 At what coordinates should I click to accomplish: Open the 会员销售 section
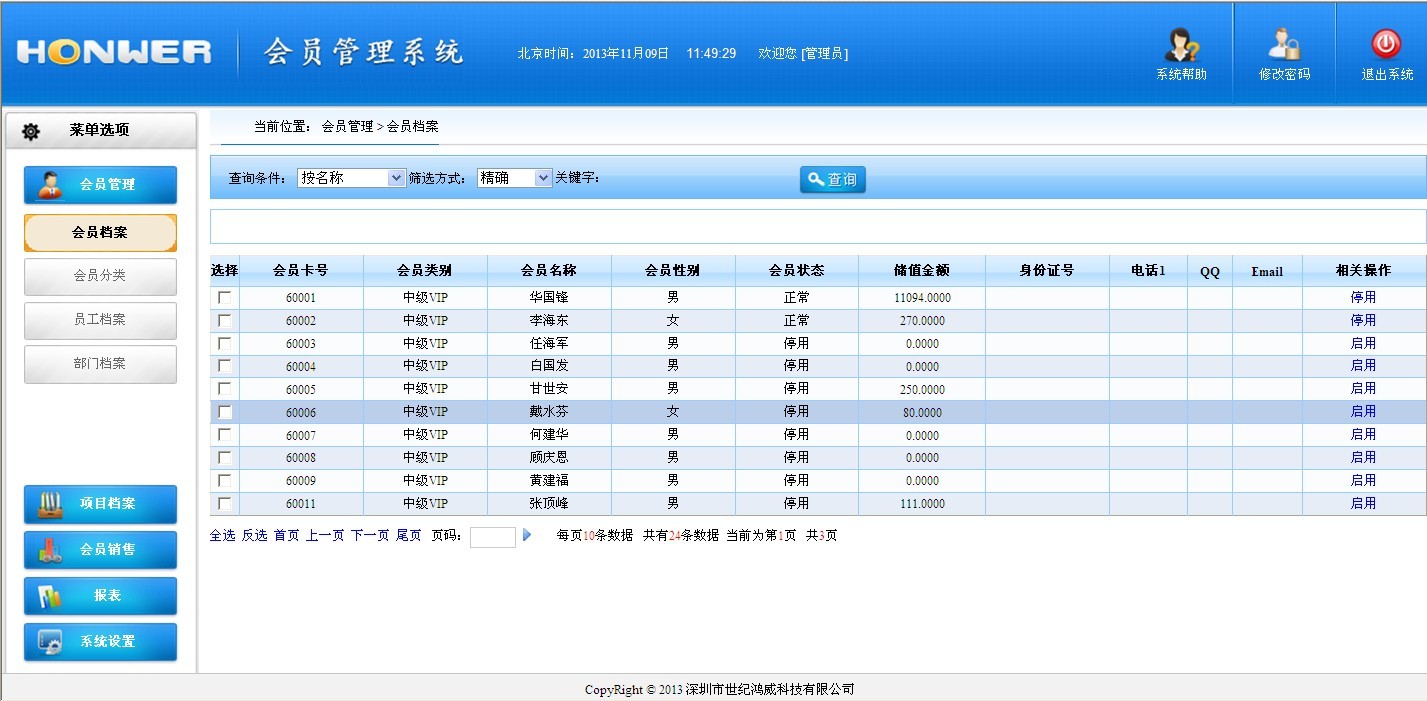[x=100, y=550]
